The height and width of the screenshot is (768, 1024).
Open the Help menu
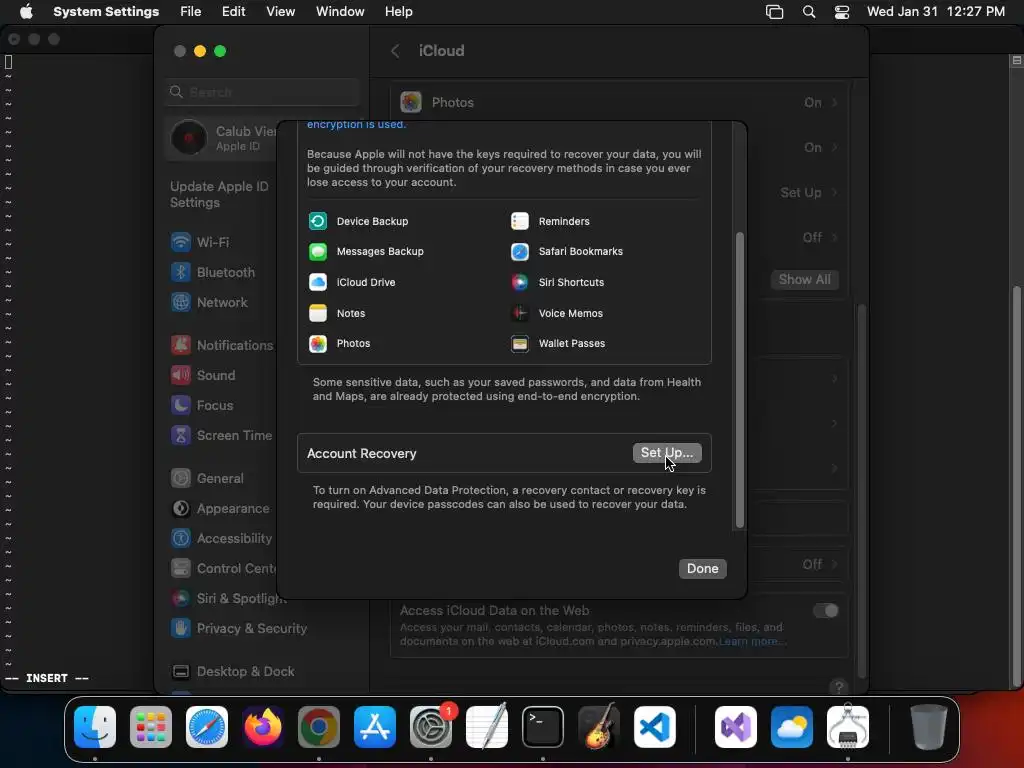[x=398, y=12]
